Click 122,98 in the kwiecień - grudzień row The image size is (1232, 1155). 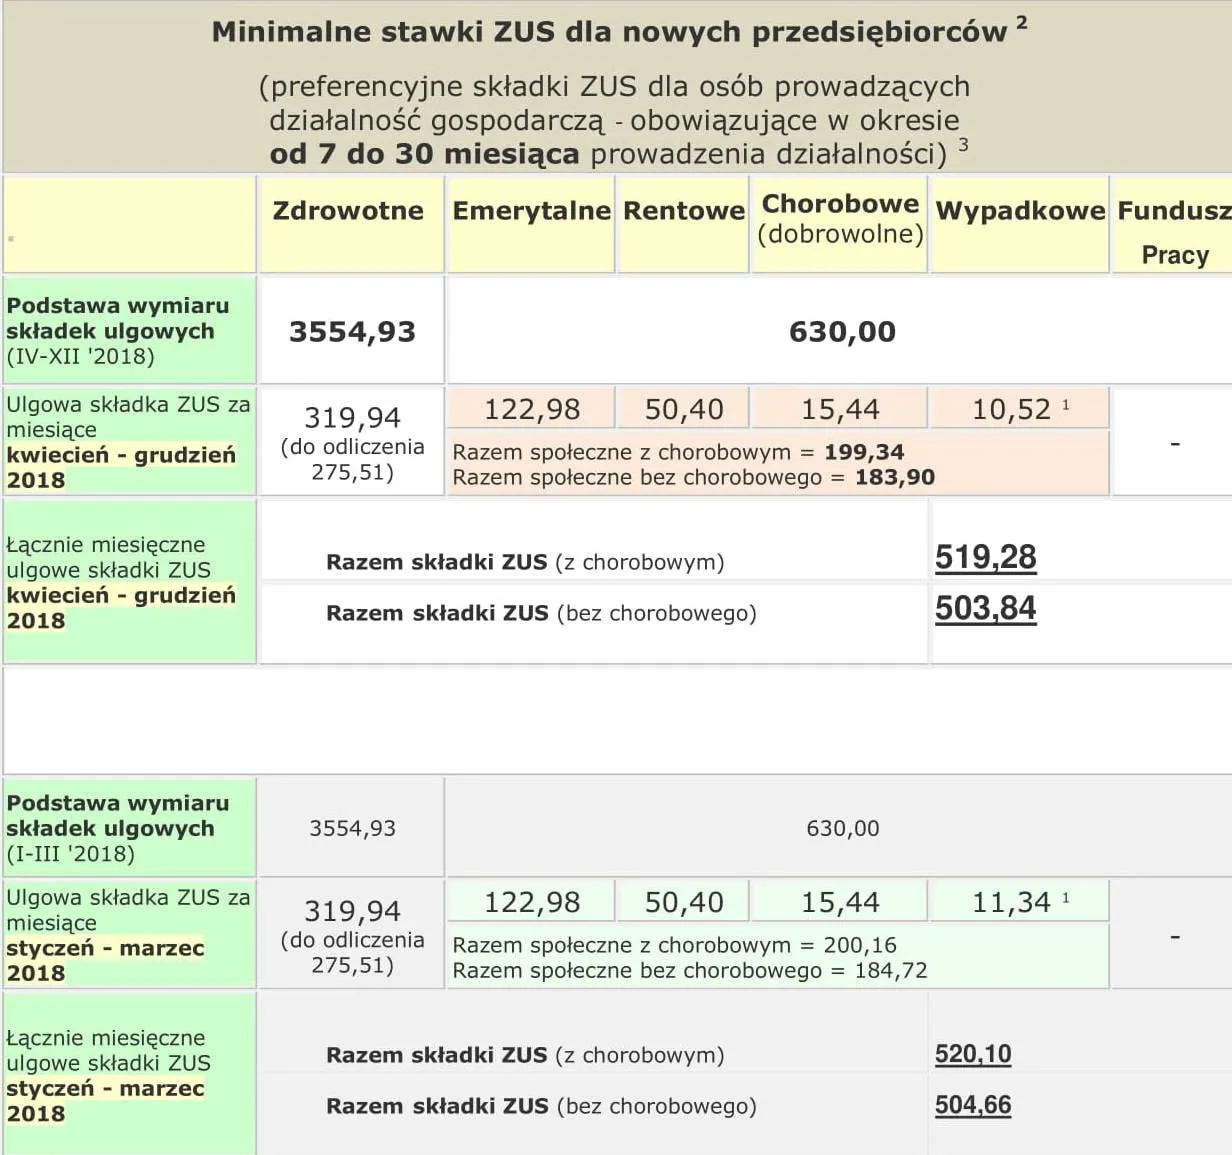point(532,409)
